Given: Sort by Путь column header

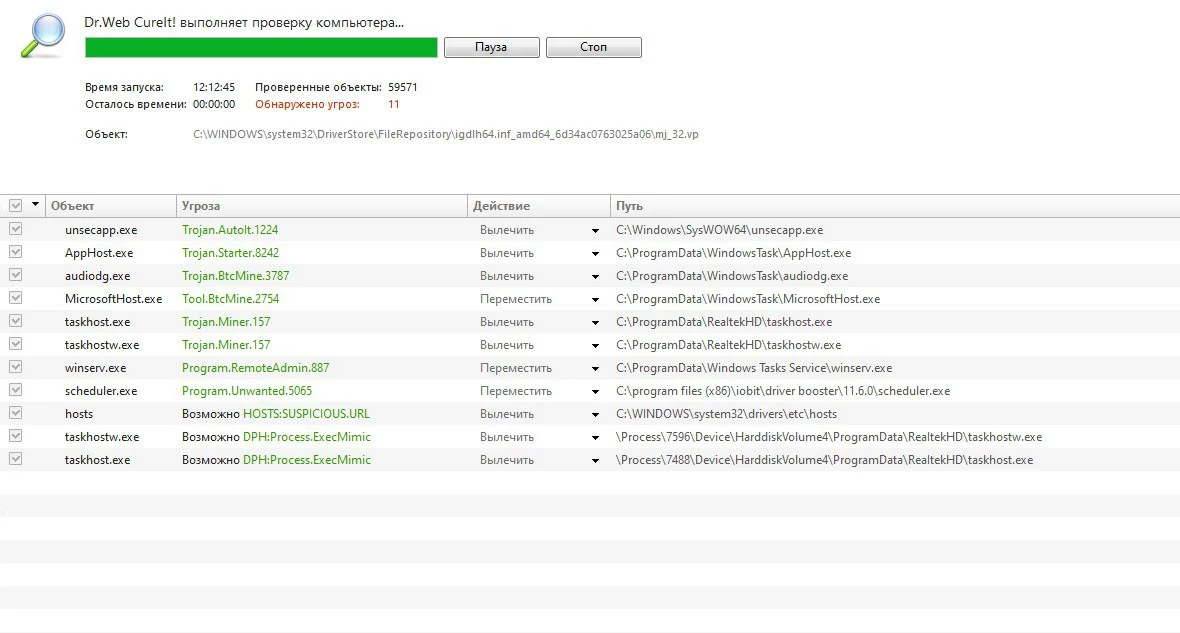Looking at the screenshot, I should pyautogui.click(x=895, y=205).
